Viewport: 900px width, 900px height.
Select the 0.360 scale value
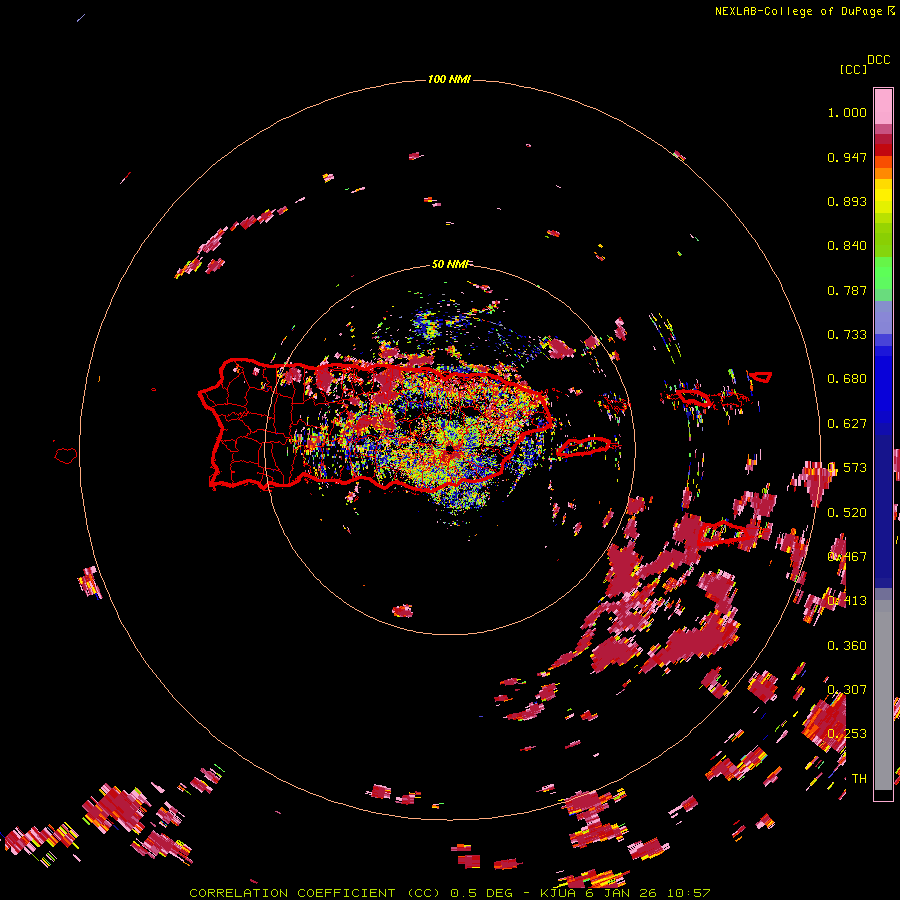847,646
